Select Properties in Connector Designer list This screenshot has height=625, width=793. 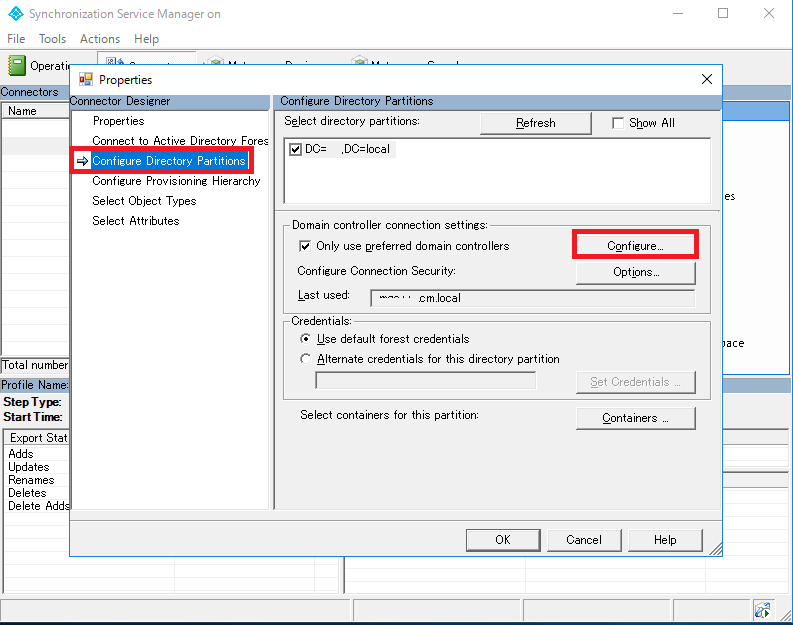point(119,121)
